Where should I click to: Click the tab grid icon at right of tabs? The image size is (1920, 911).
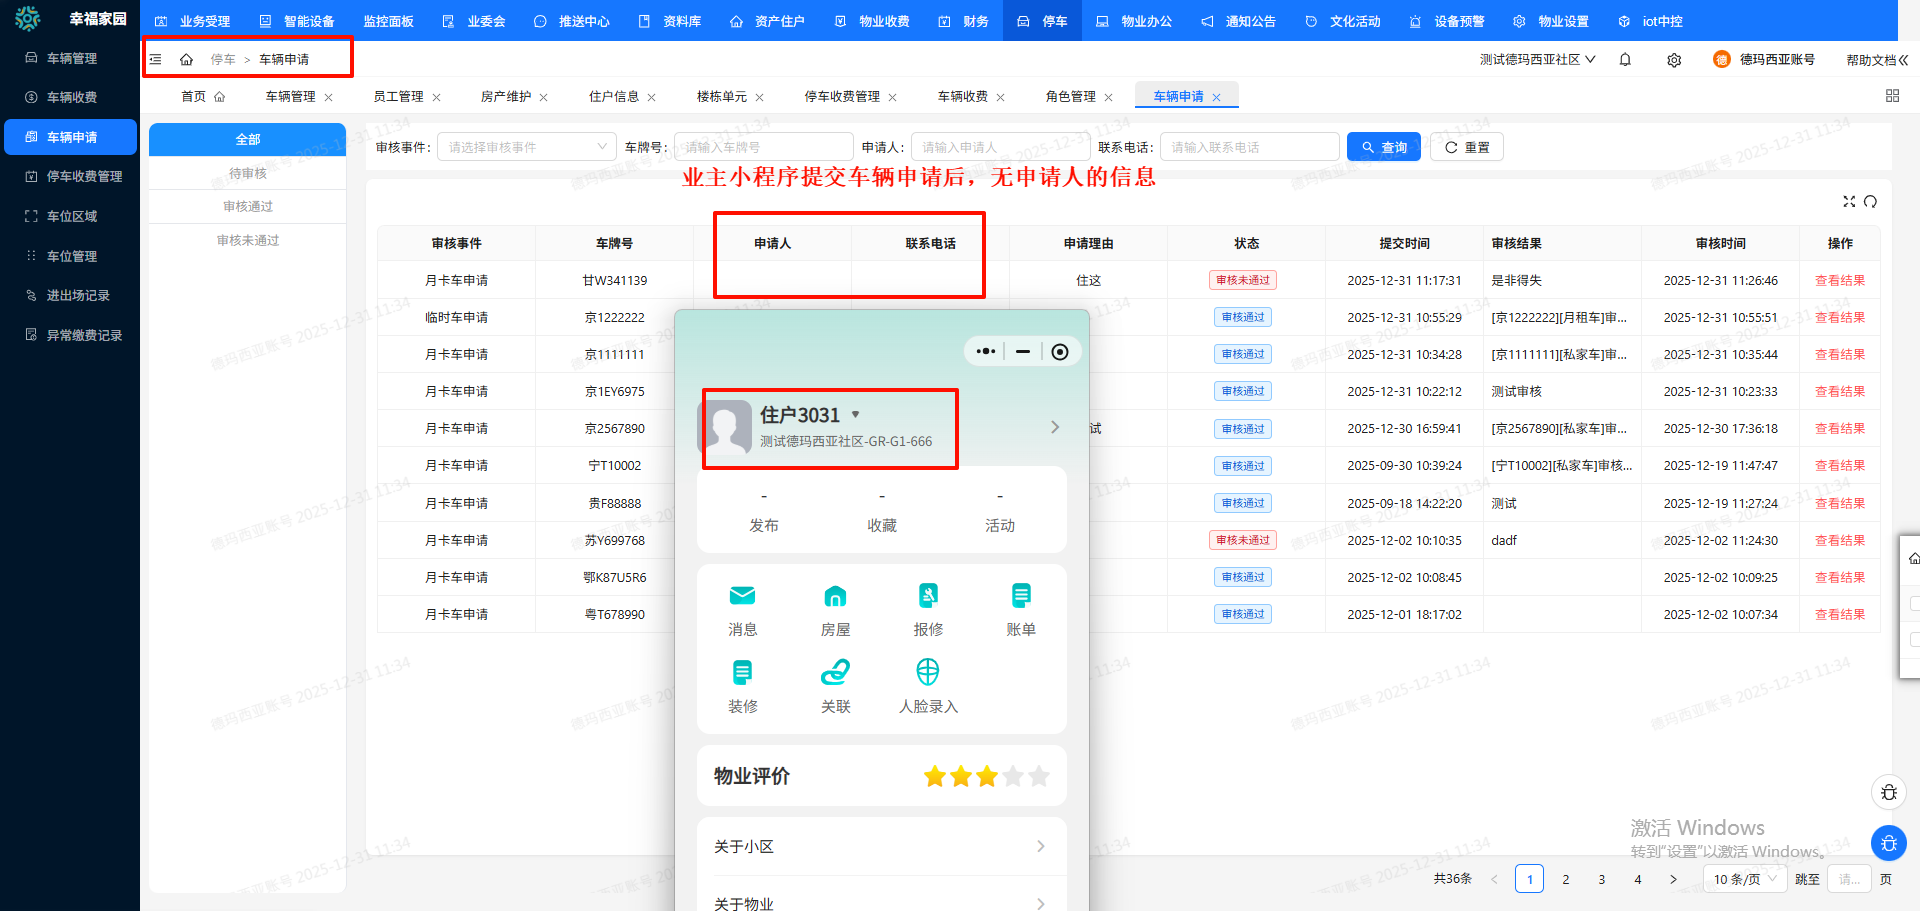(1892, 96)
